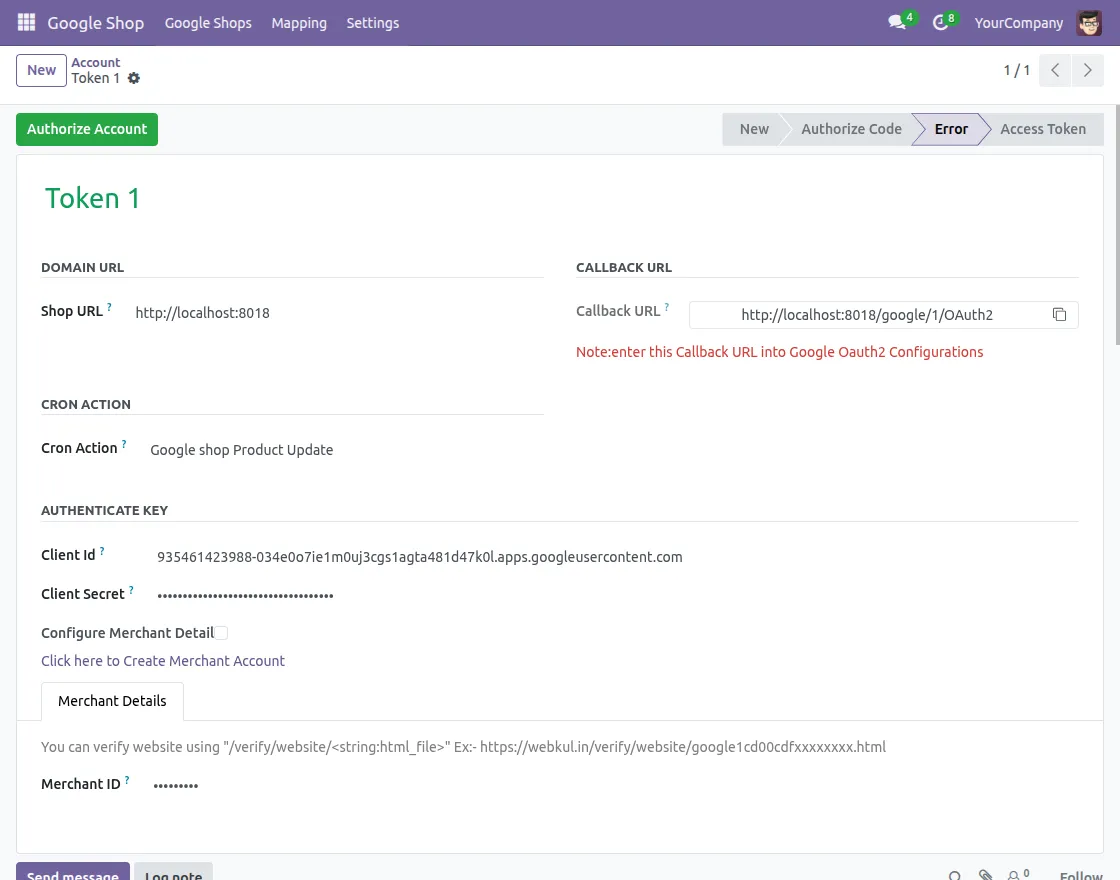This screenshot has height=880, width=1120.
Task: Go to the next record with the right arrow
Action: (1088, 70)
